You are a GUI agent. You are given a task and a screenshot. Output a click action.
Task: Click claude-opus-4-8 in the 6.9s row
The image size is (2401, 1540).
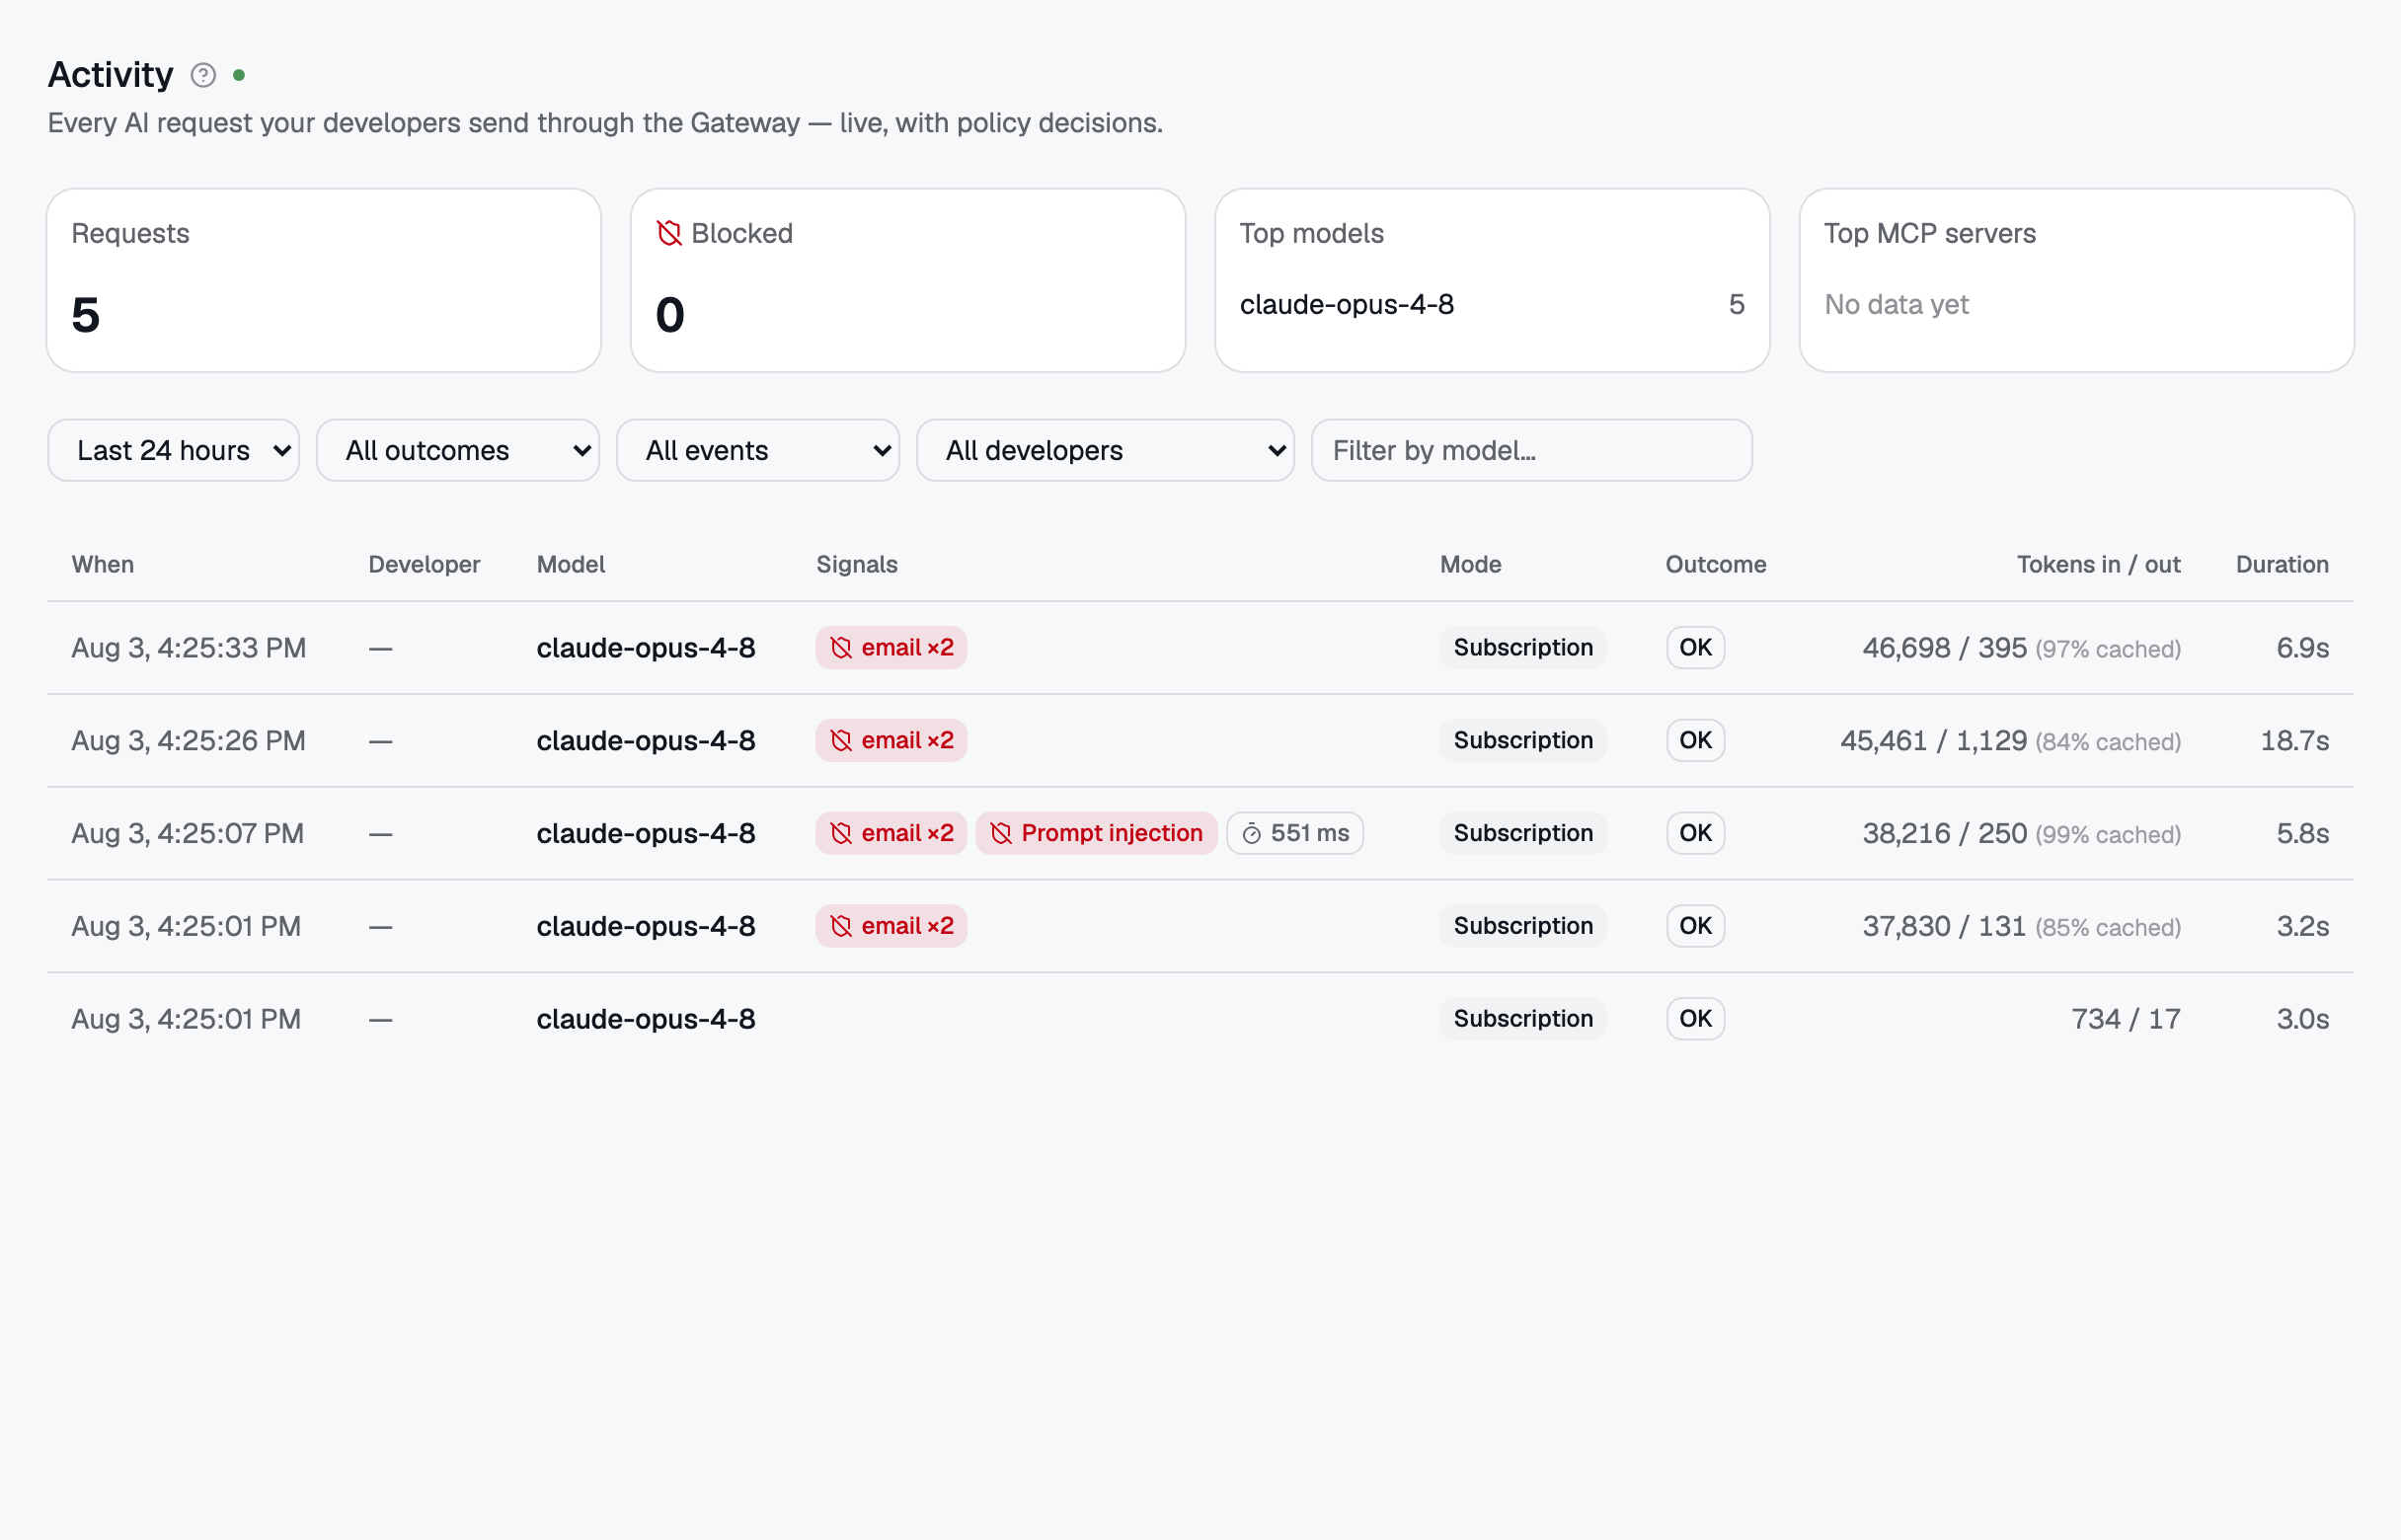click(646, 649)
